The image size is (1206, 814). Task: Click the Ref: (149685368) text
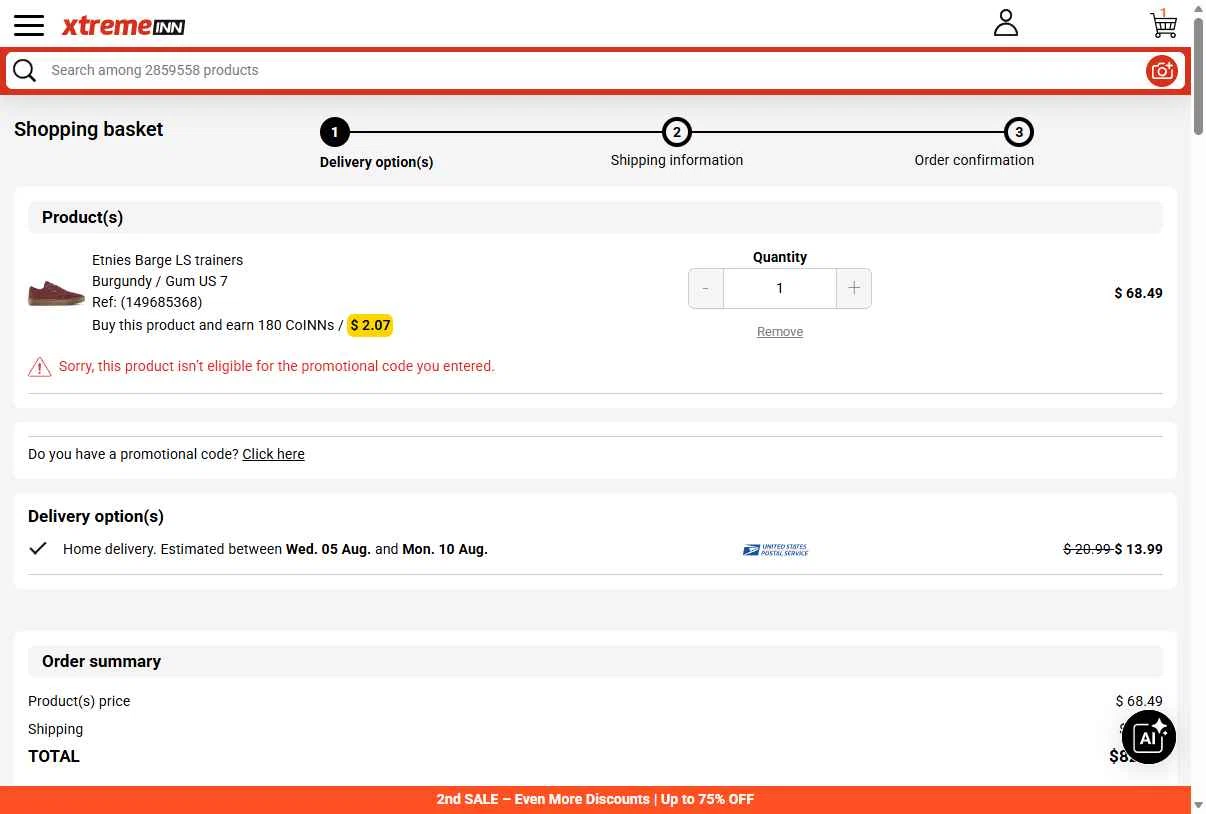pyautogui.click(x=147, y=302)
